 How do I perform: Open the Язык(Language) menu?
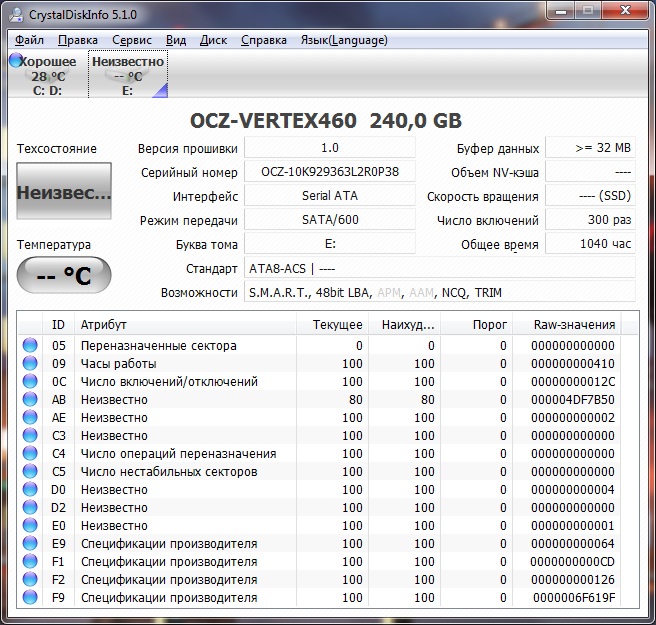(x=344, y=40)
